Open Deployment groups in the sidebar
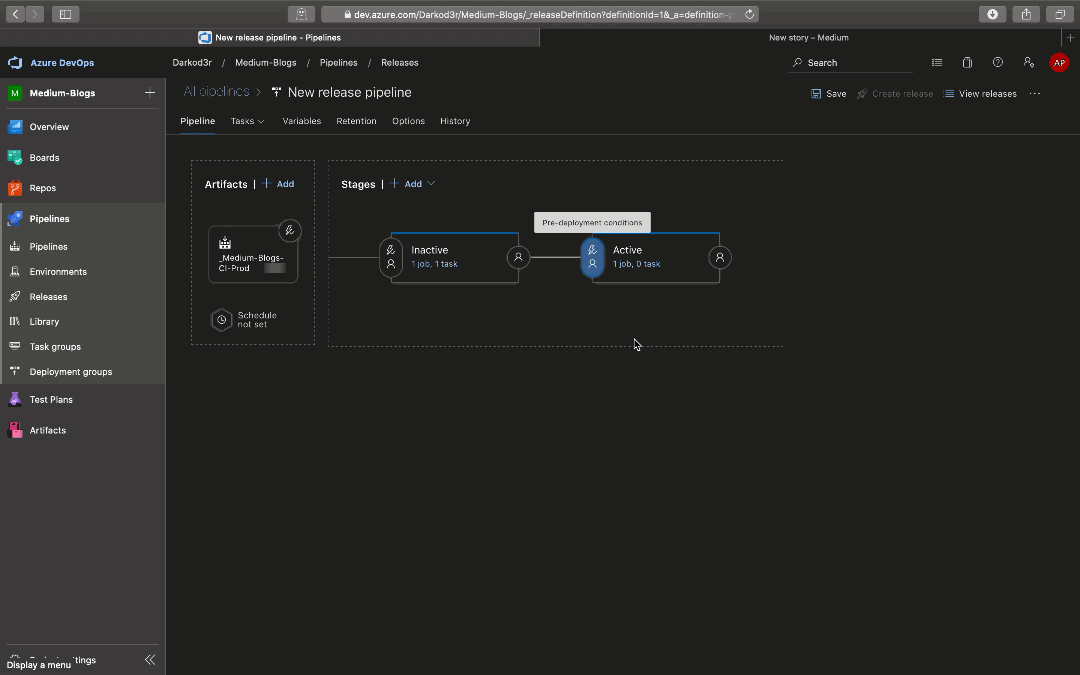 pos(70,372)
